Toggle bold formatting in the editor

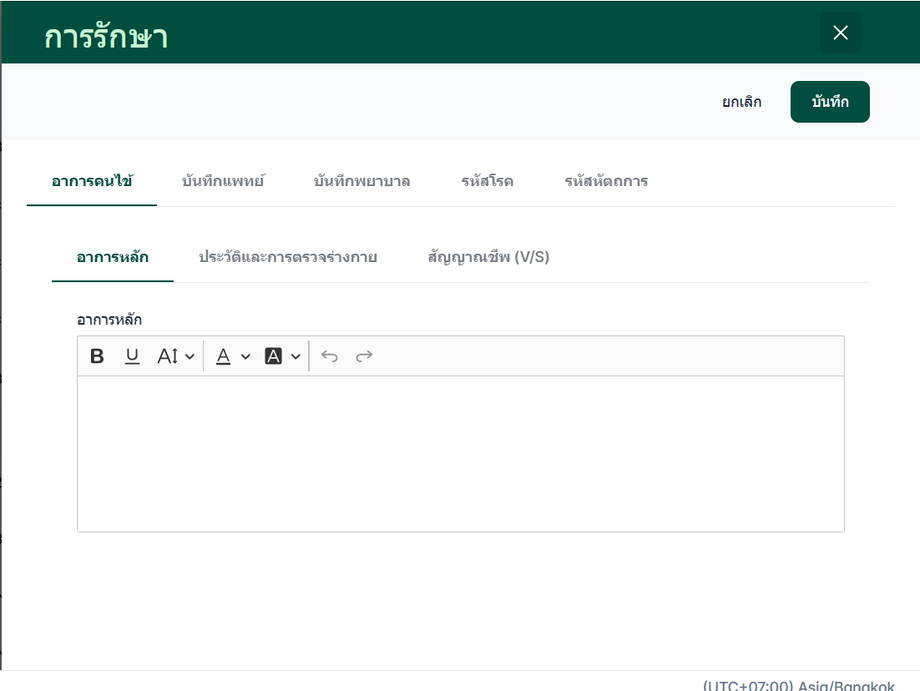coord(97,356)
